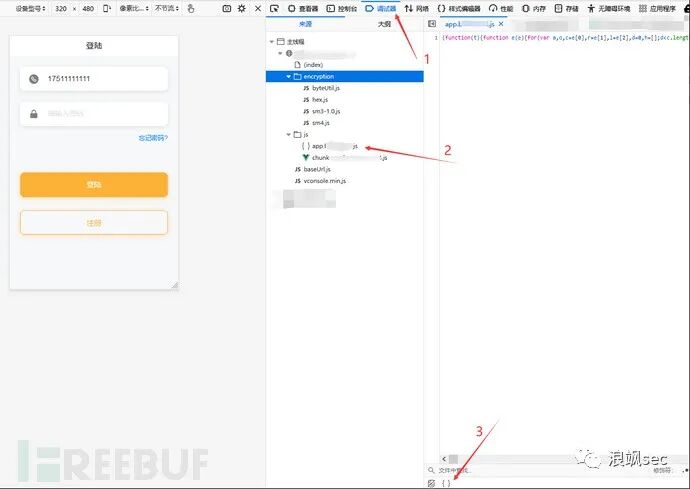The width and height of the screenshot is (690, 489).
Task: Open the app js file under js folder
Action: (330, 146)
